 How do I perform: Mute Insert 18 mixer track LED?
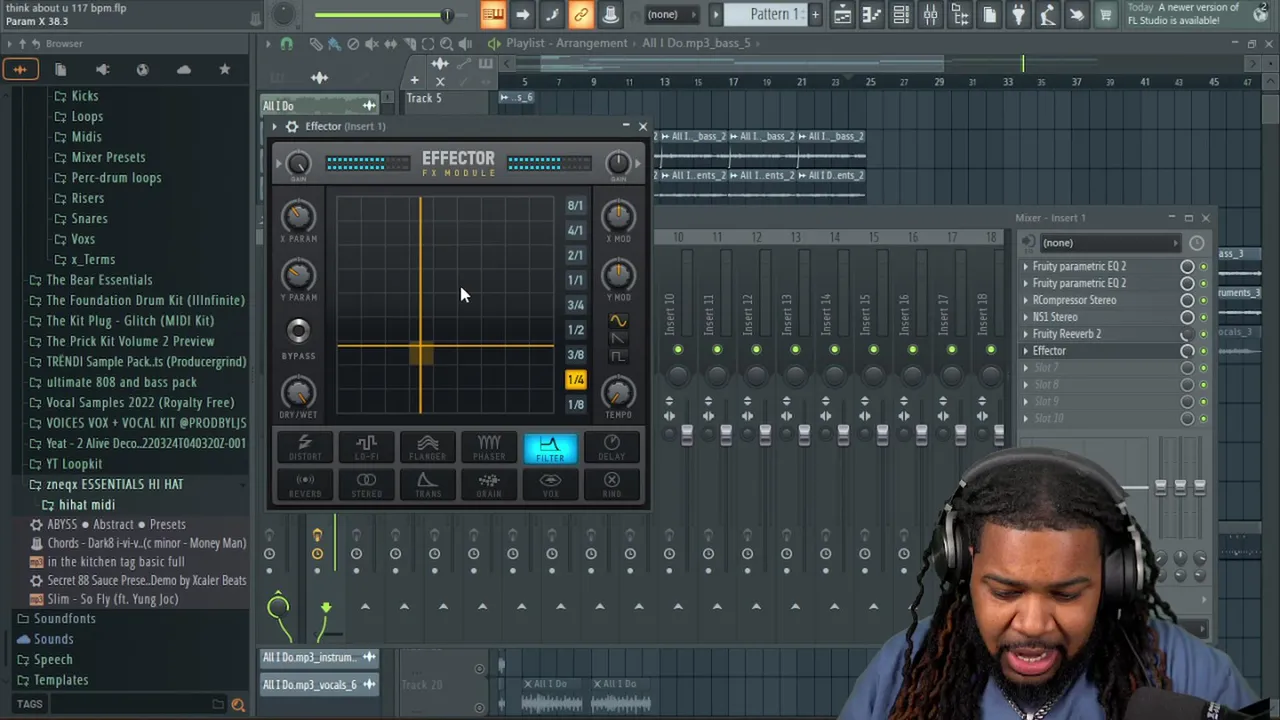coord(990,350)
